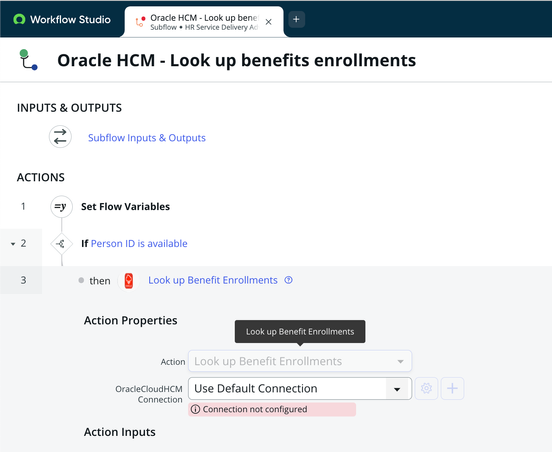Click the subflow icon beside the page title

pyautogui.click(x=29, y=60)
